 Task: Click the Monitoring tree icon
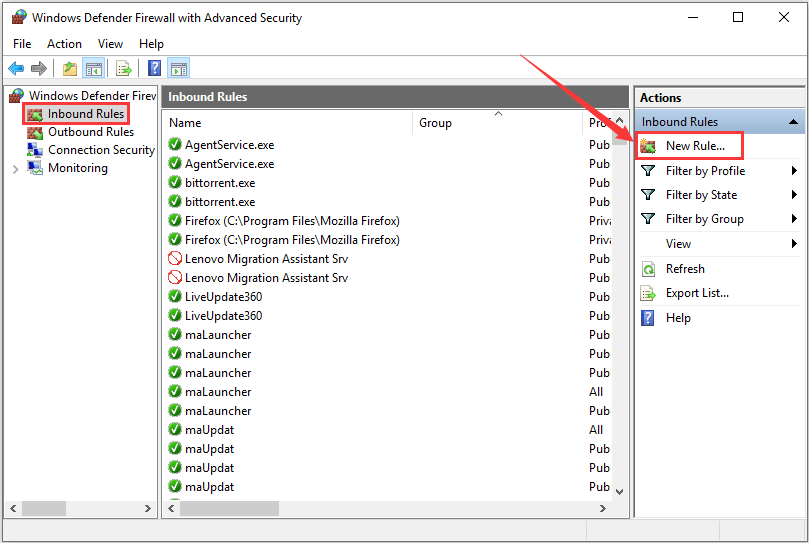point(35,168)
